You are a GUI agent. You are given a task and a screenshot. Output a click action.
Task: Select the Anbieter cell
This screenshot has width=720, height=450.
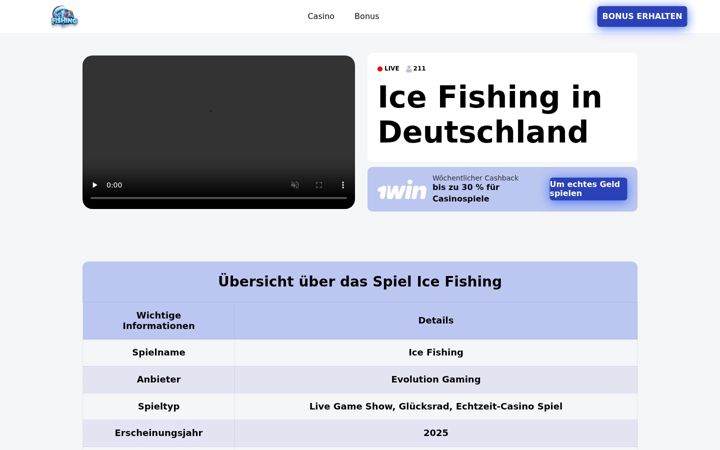[x=158, y=379]
